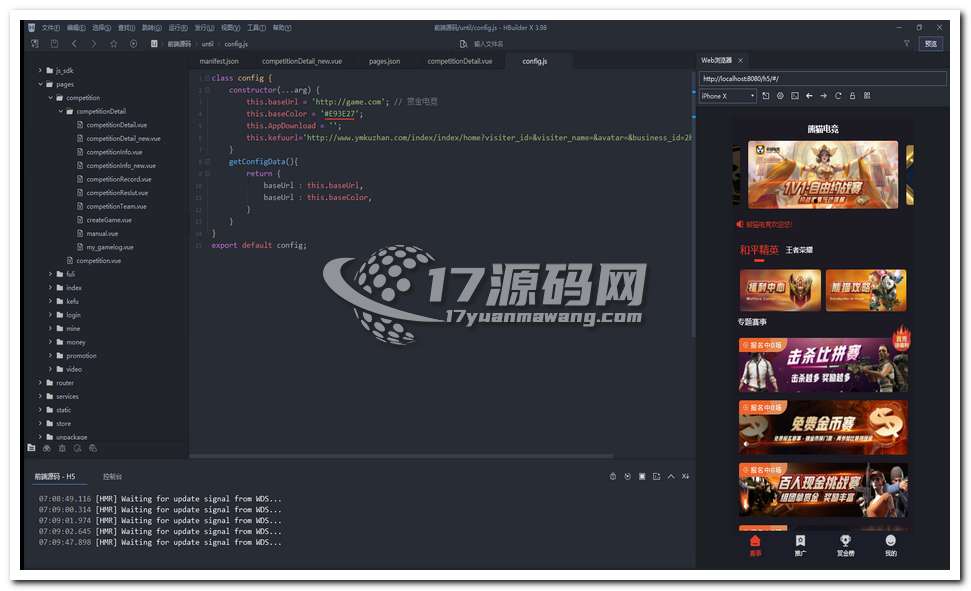Click the browser back arrow icon
Image resolution: width=971 pixels, height=591 pixels.
[809, 96]
